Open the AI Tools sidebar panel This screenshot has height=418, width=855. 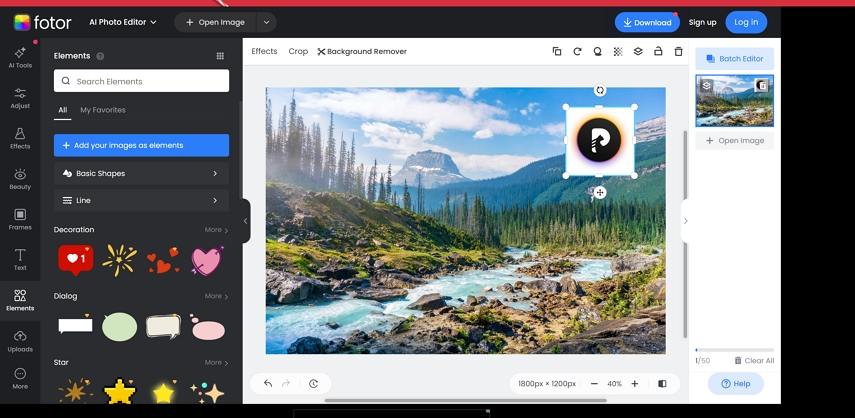(20, 57)
